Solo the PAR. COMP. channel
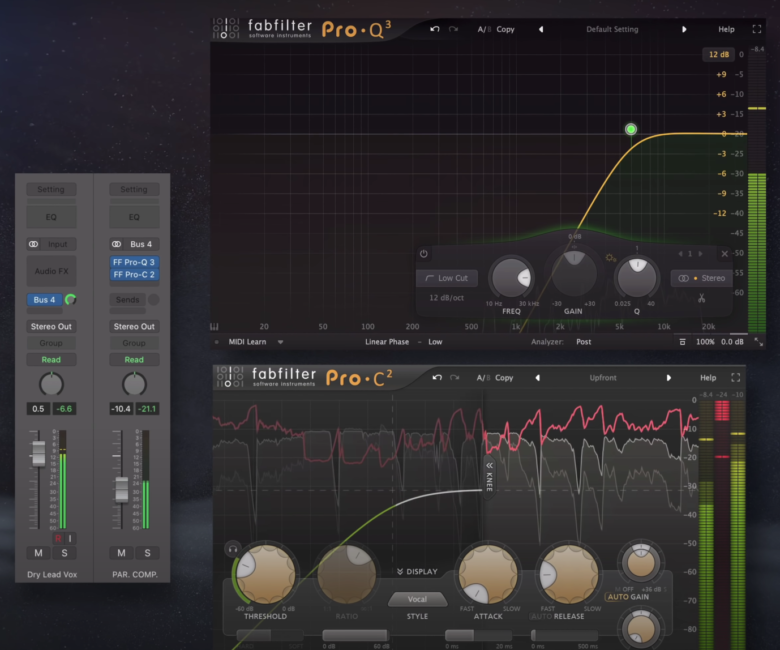 147,553
